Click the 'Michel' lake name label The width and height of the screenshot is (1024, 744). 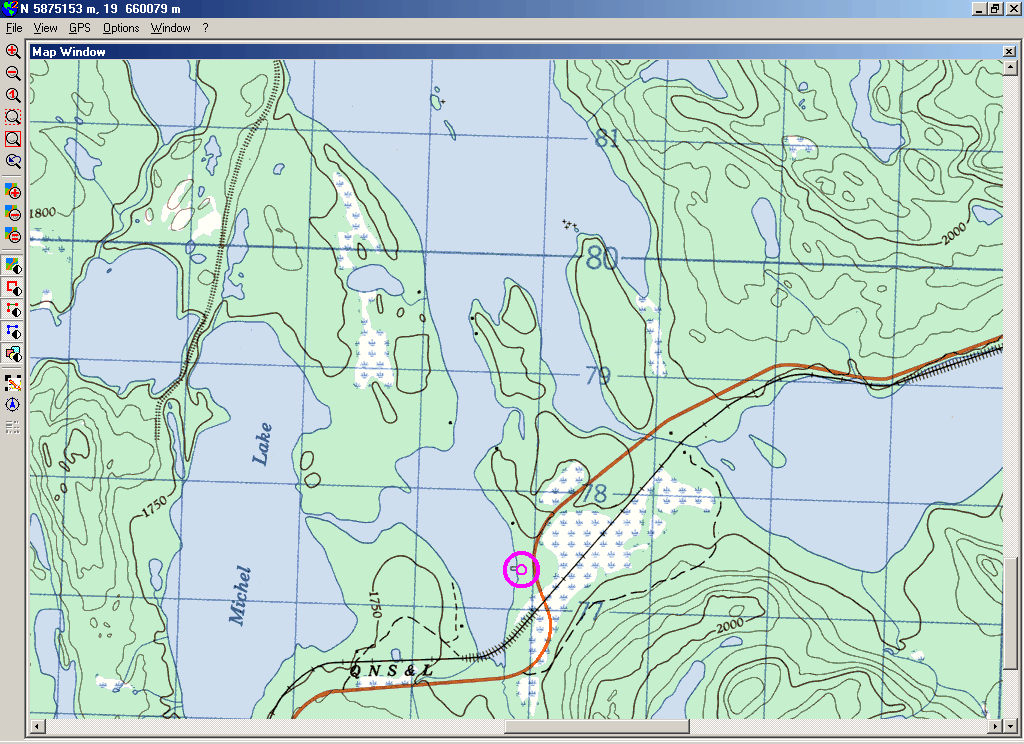[x=241, y=596]
